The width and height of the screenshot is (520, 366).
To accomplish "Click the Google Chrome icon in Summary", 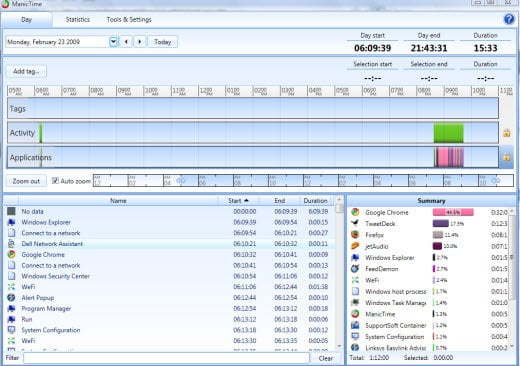I will [x=355, y=212].
